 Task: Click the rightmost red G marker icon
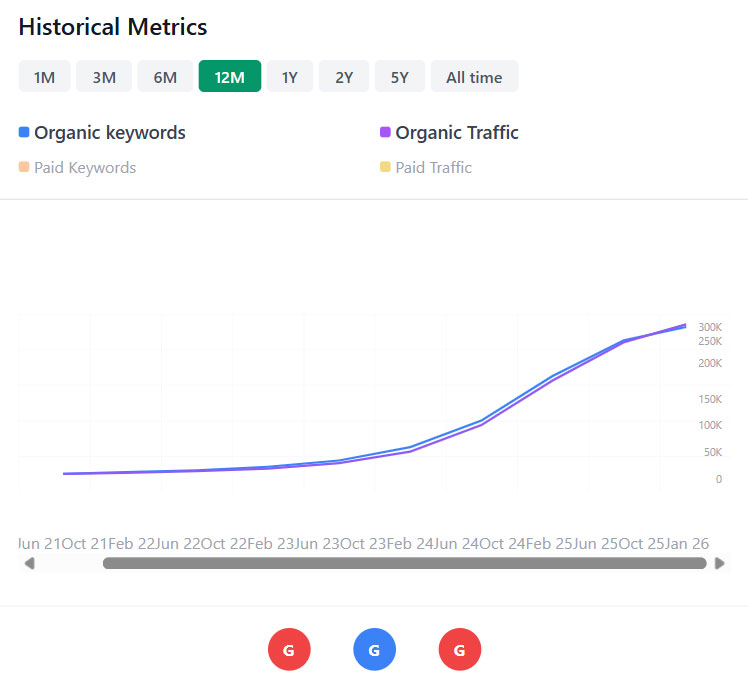point(460,650)
